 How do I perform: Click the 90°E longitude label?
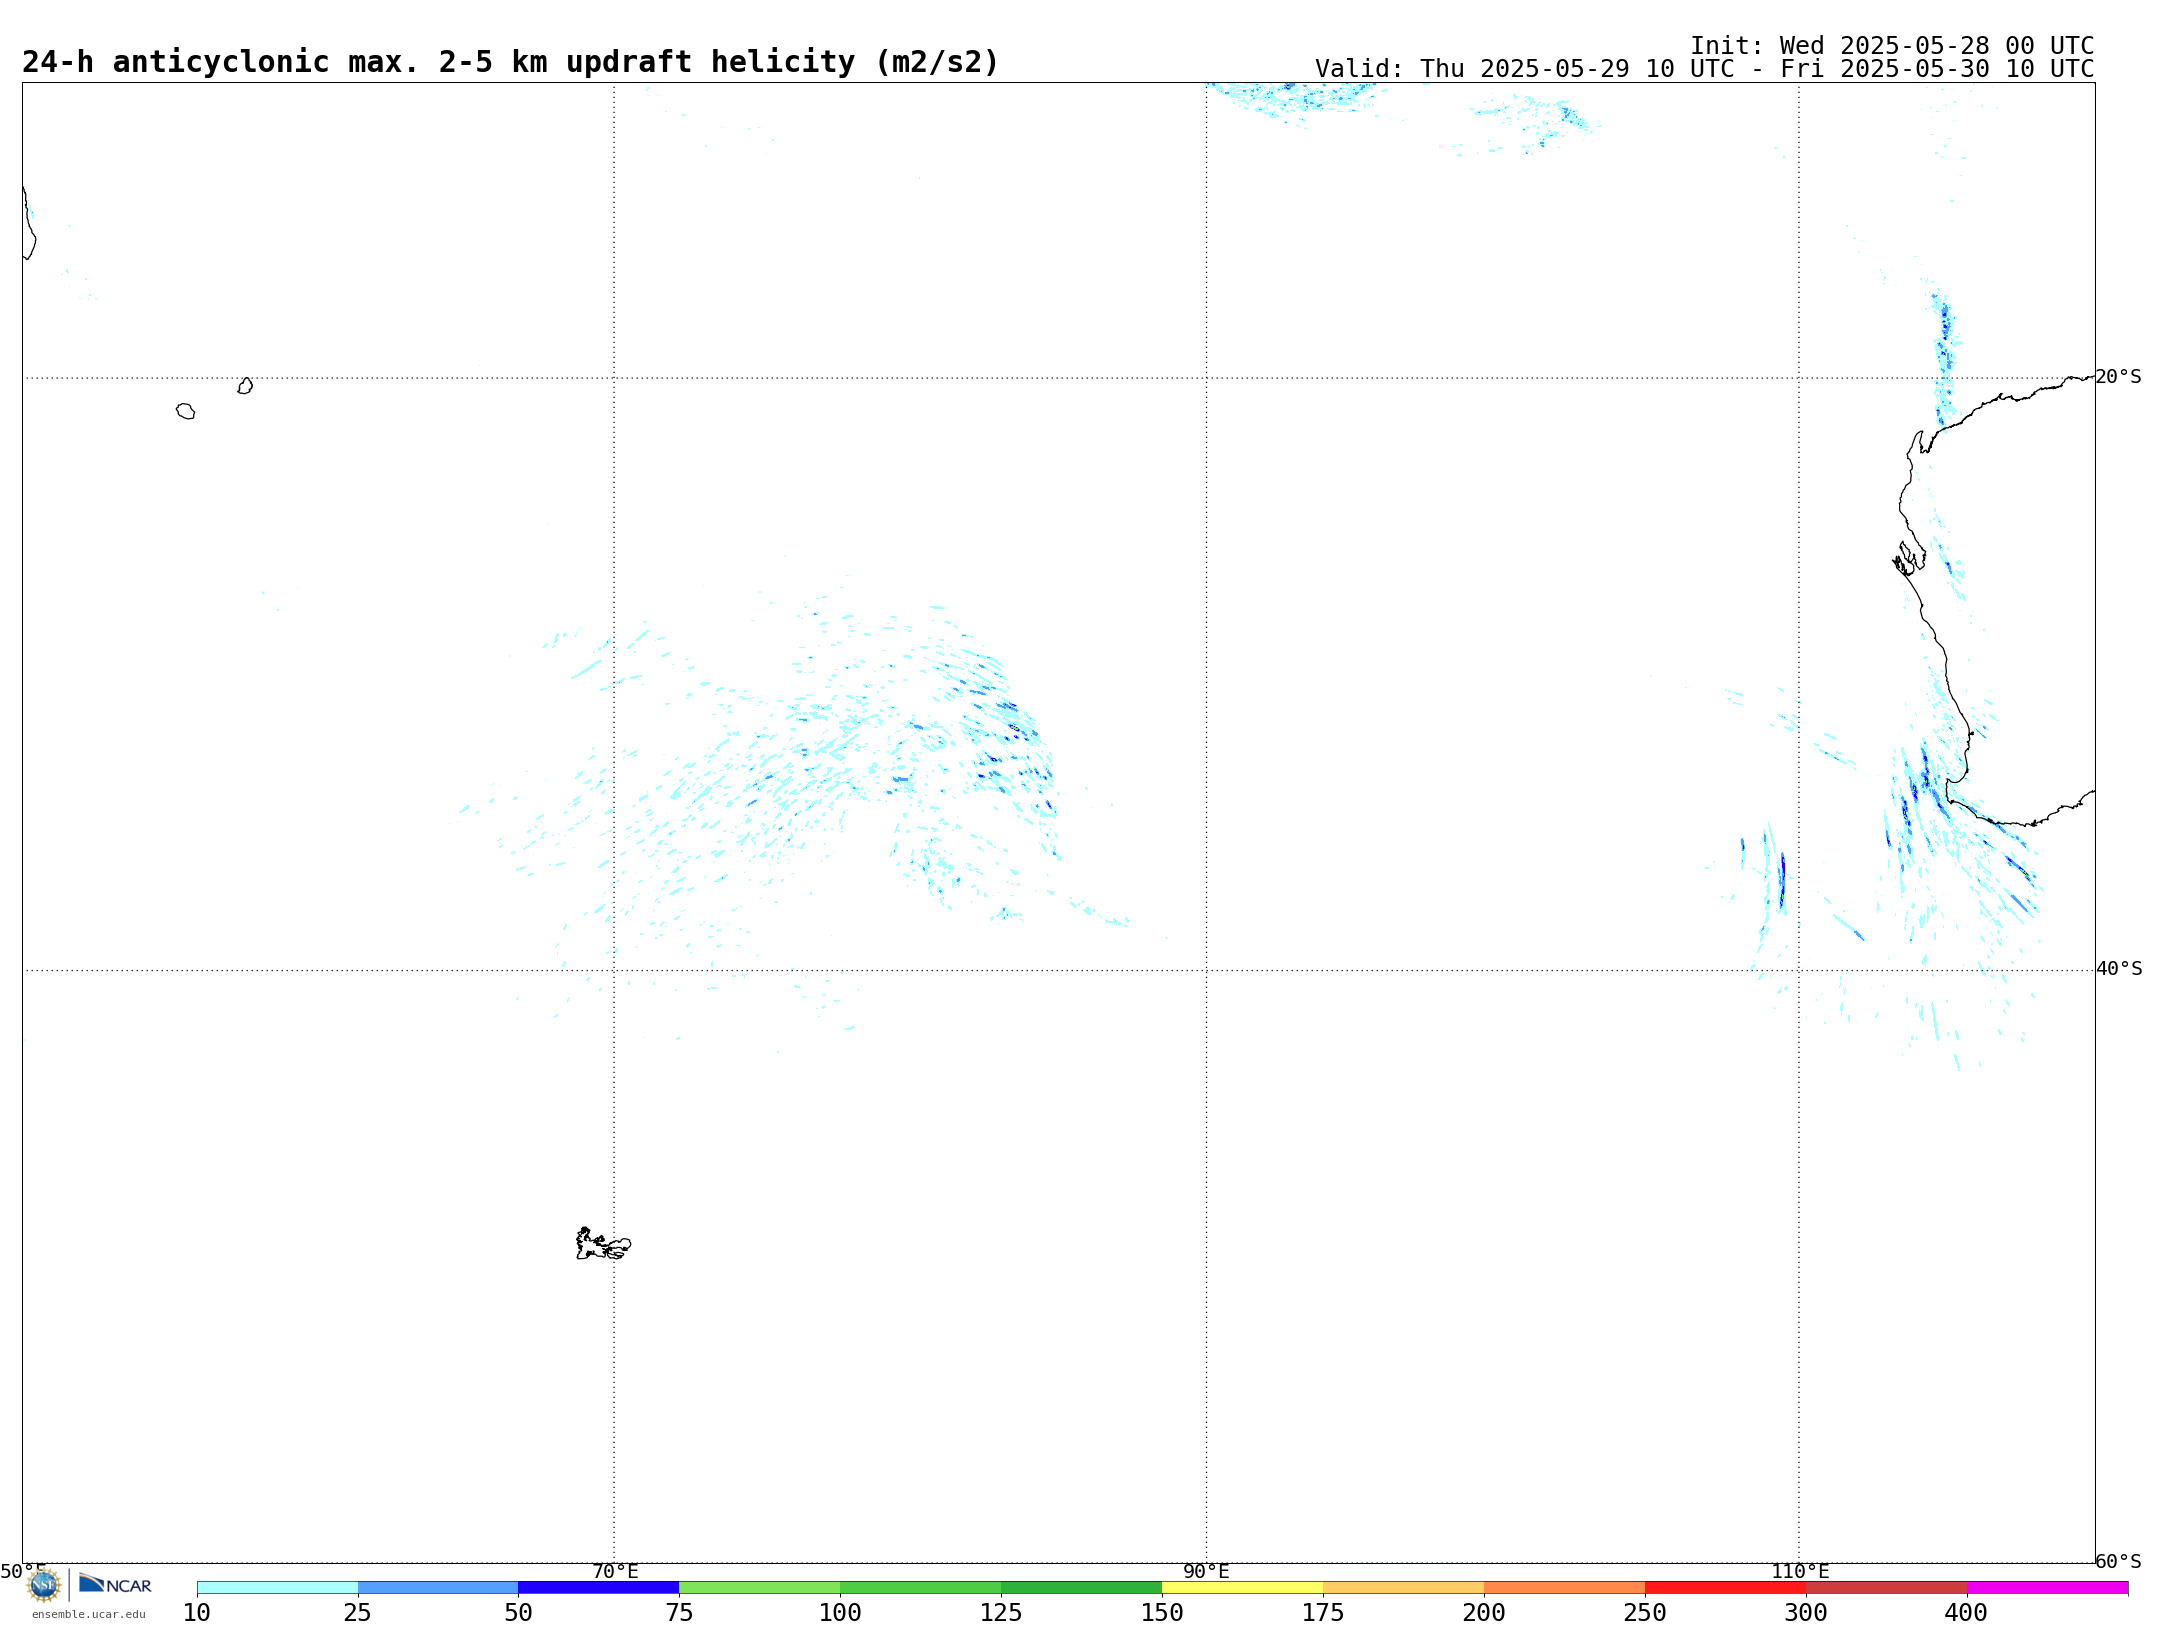click(x=1207, y=1572)
